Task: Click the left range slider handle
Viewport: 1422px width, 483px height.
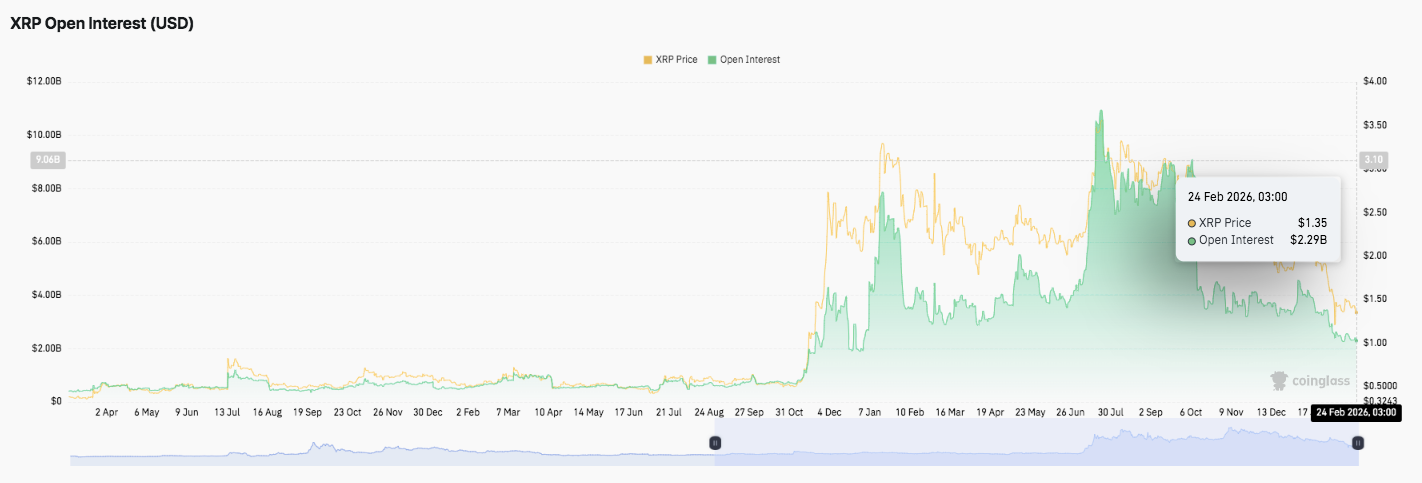Action: [715, 442]
